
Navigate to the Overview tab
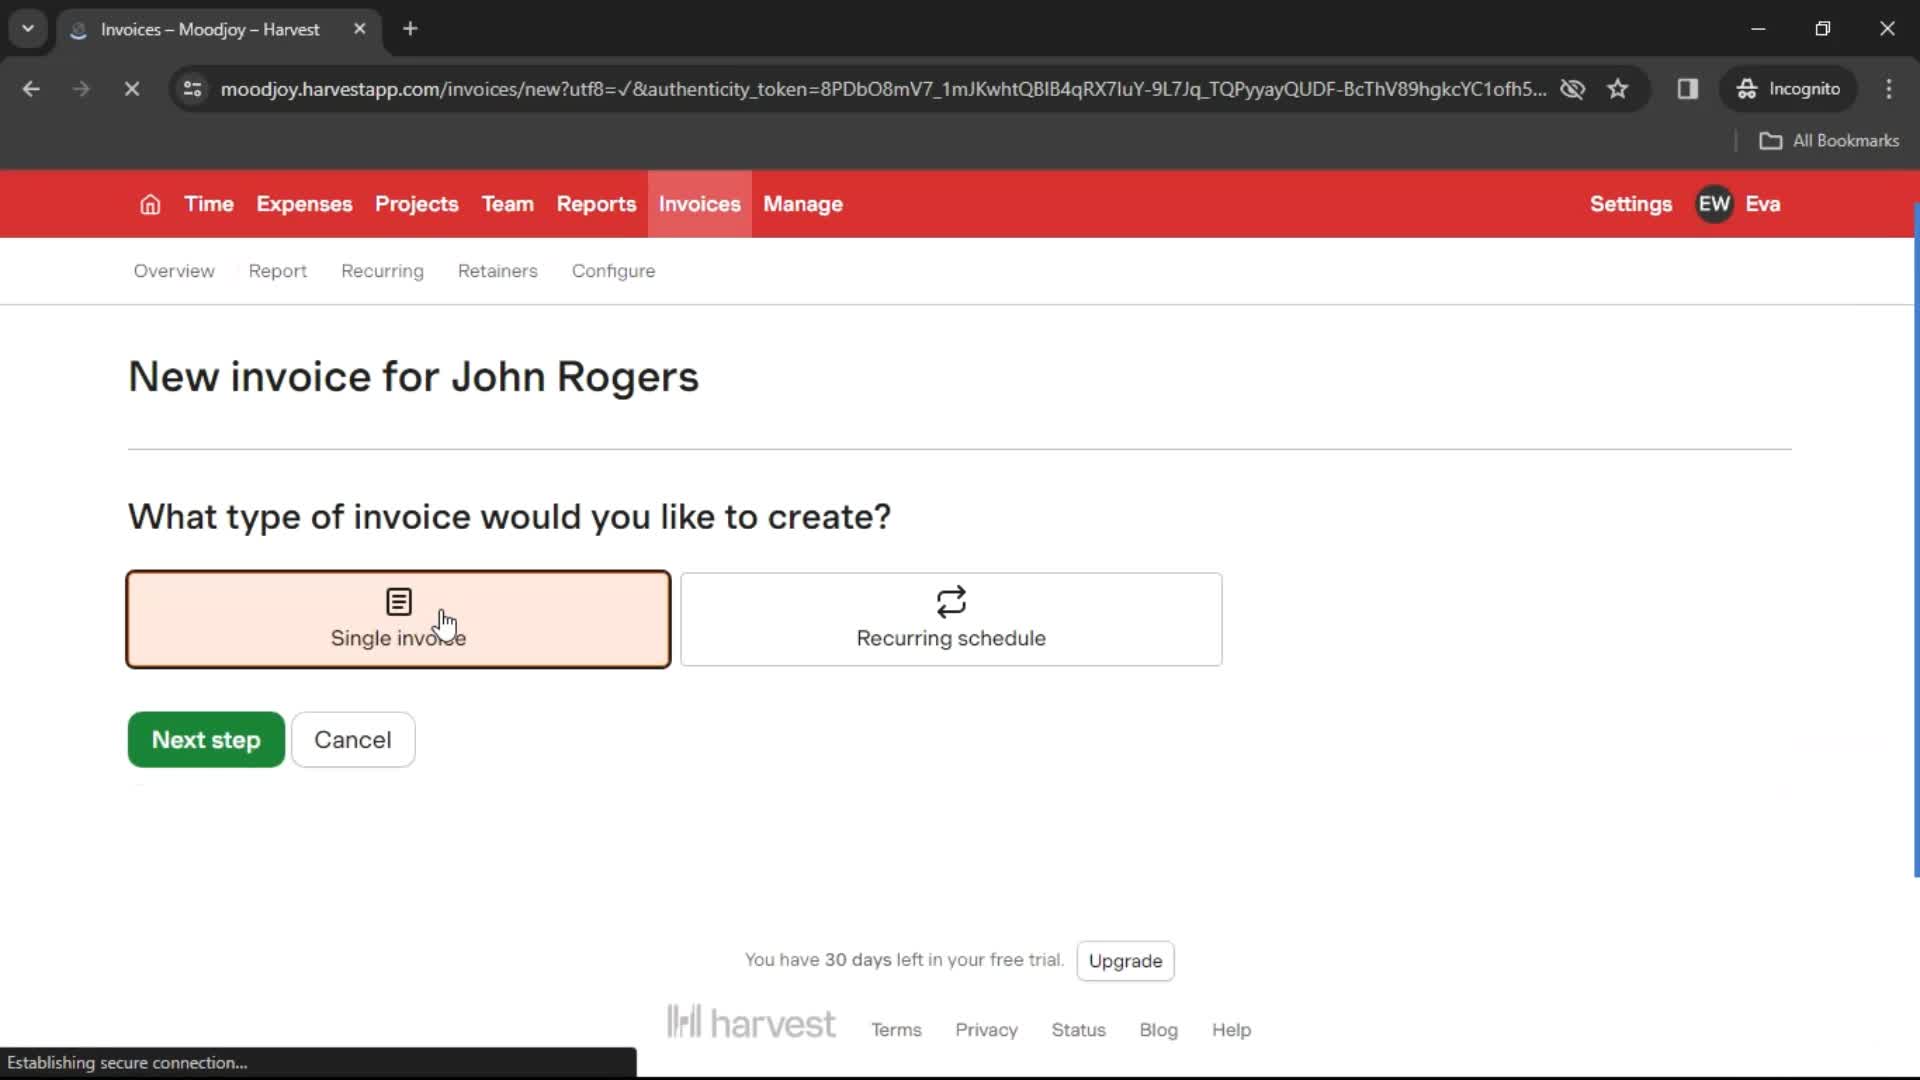pyautogui.click(x=174, y=272)
